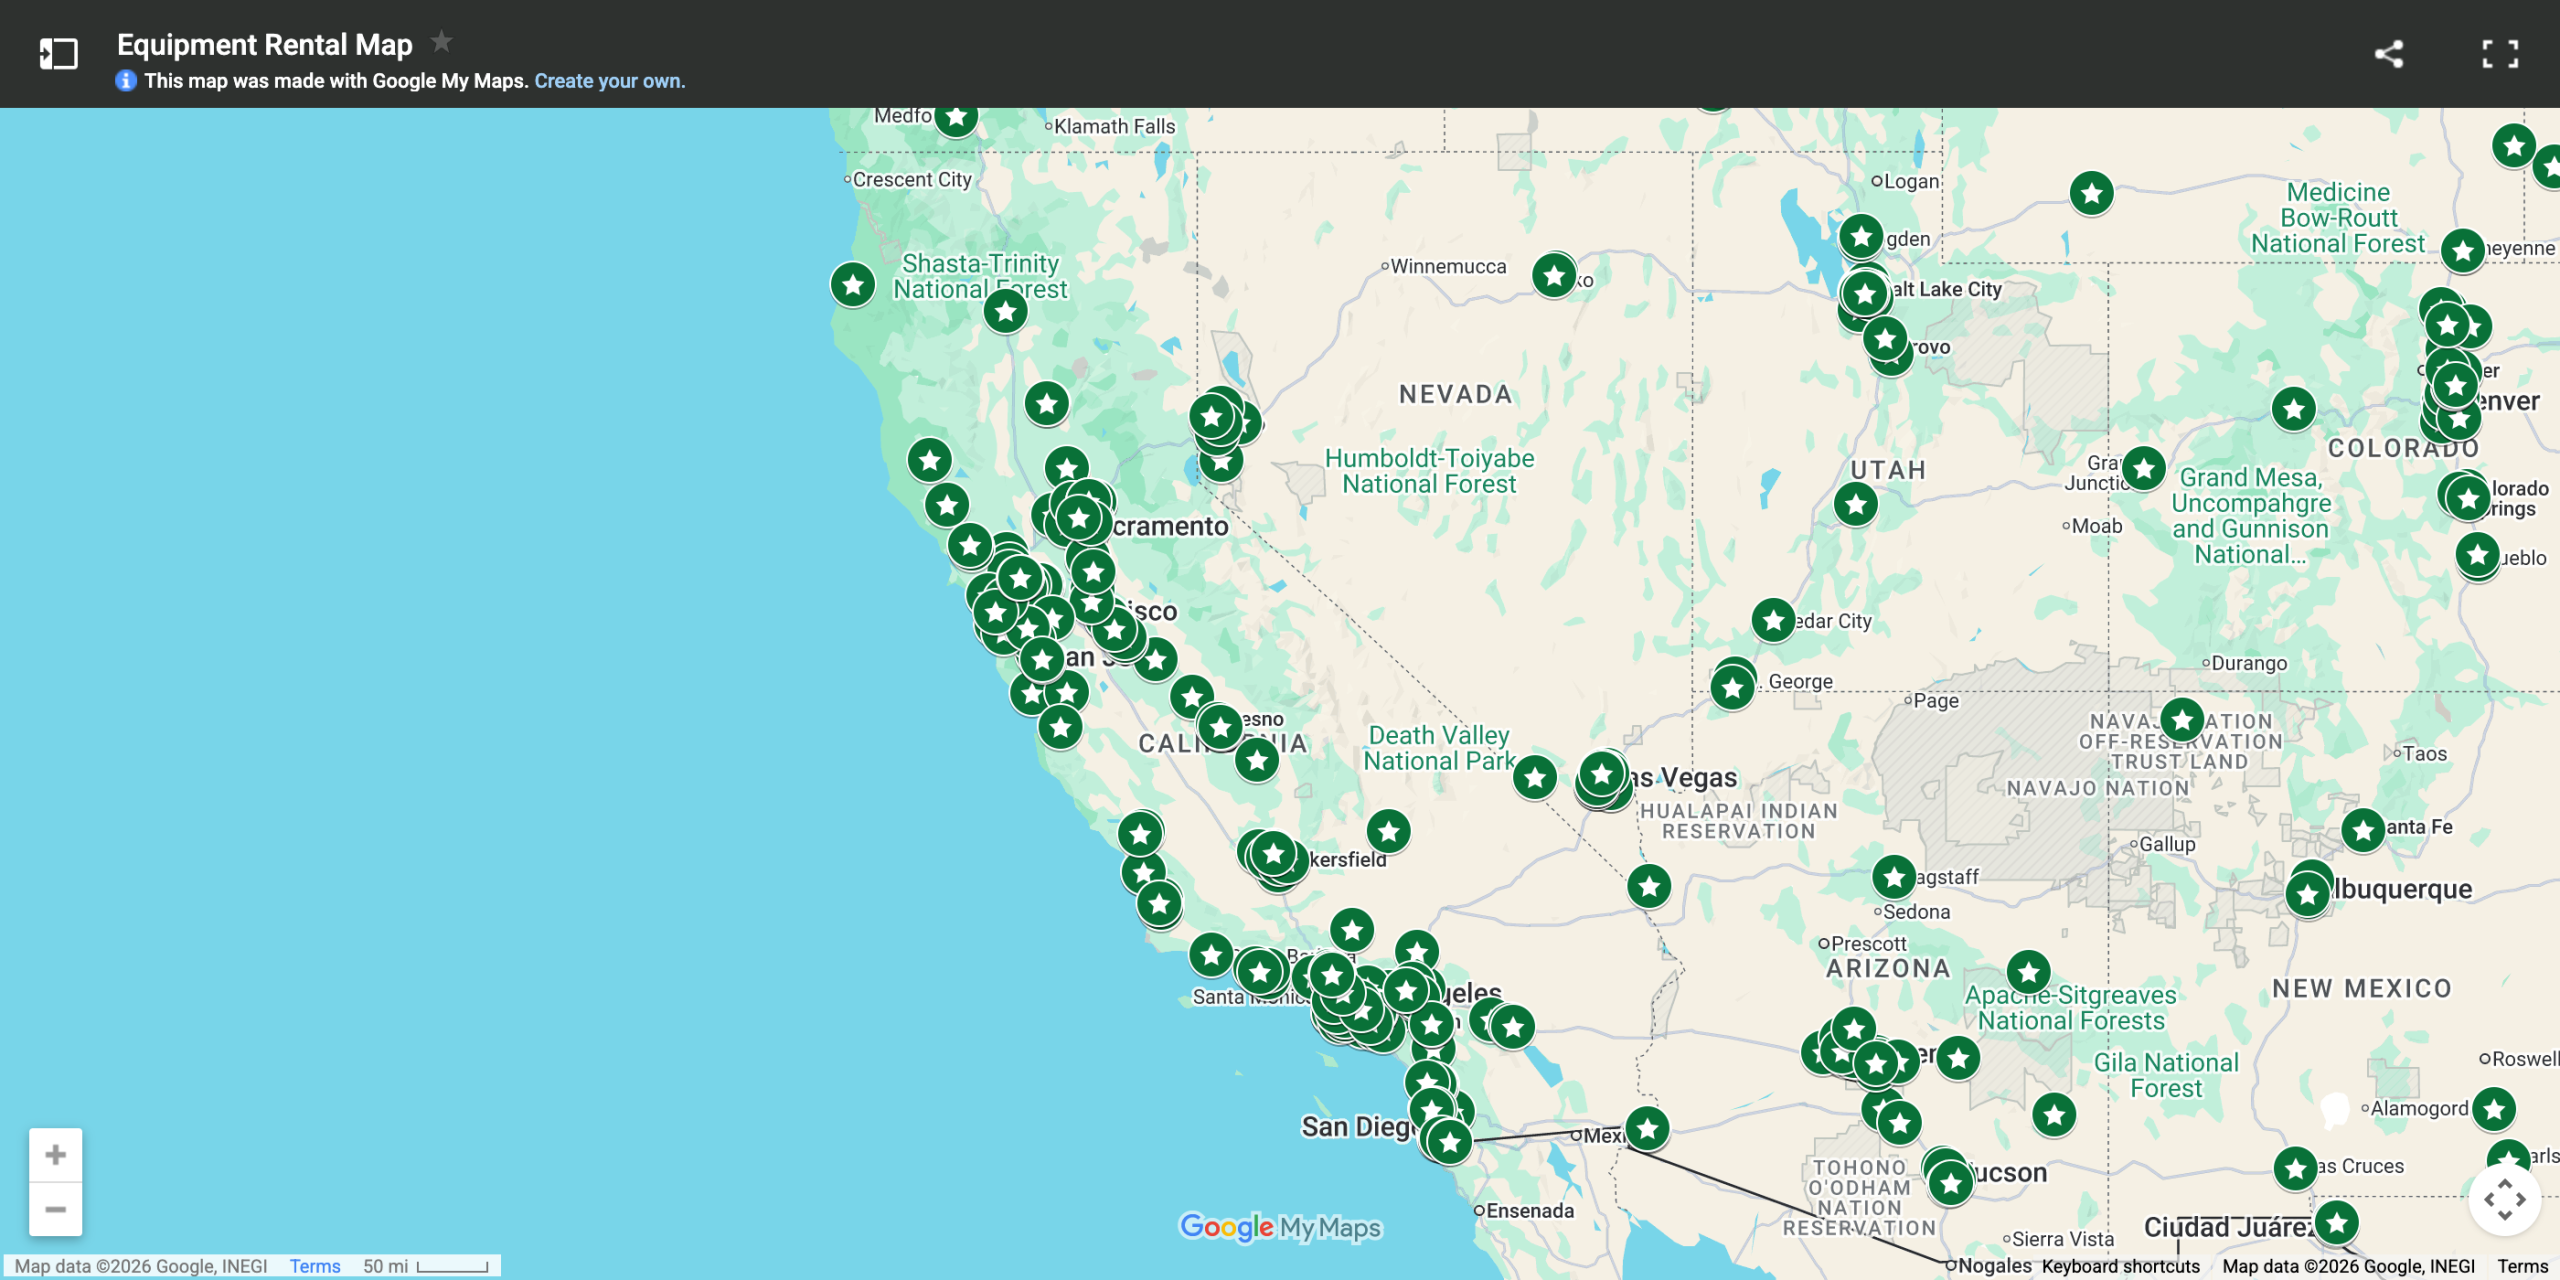
Task: Select the star marker at Alamogordo
Action: [2493, 1109]
